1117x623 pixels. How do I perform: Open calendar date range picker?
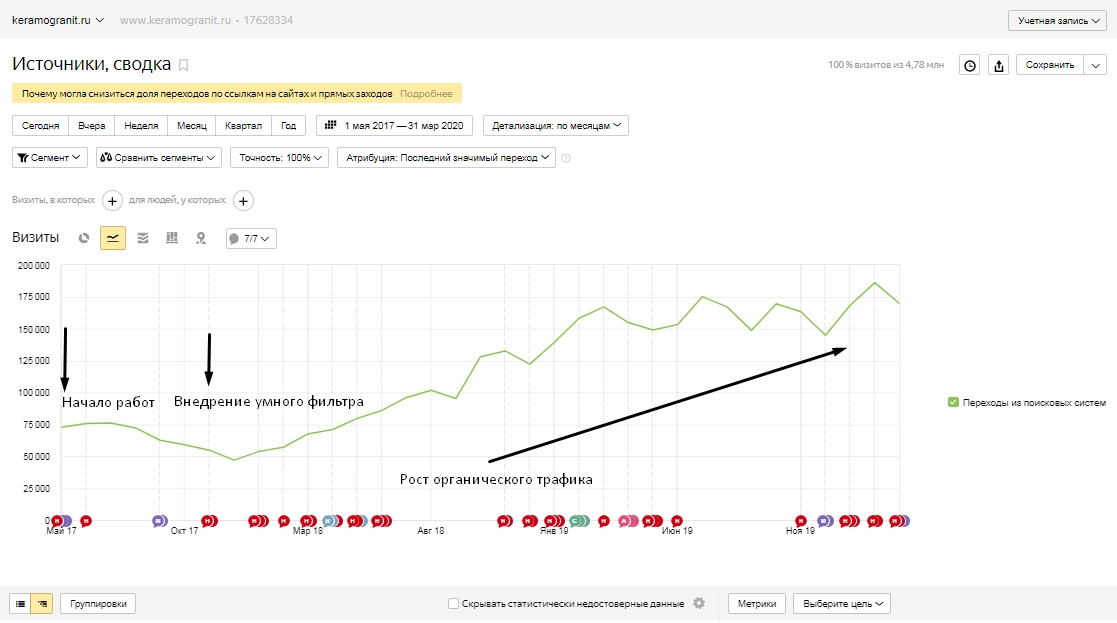coord(394,125)
